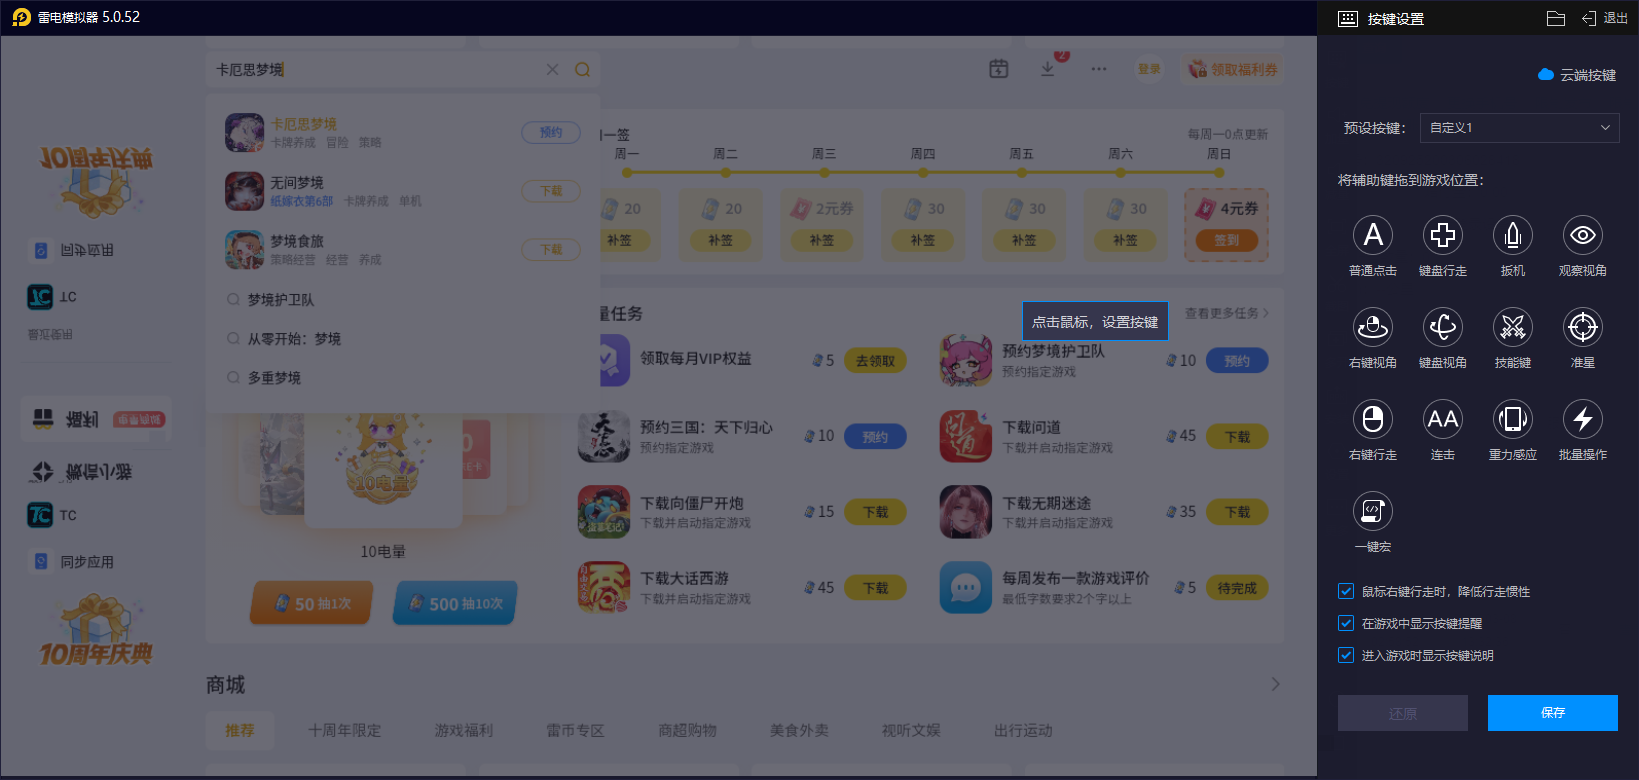Image resolution: width=1639 pixels, height=780 pixels.
Task: Select the 普通点击 (normal tap) key icon
Action: [x=1373, y=235]
